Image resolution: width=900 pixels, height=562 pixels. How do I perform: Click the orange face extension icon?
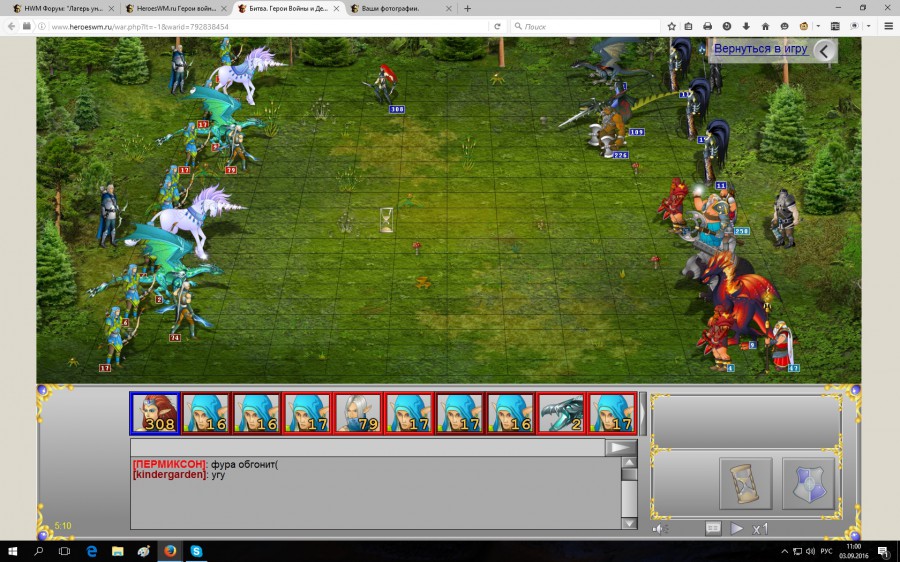[x=804, y=26]
